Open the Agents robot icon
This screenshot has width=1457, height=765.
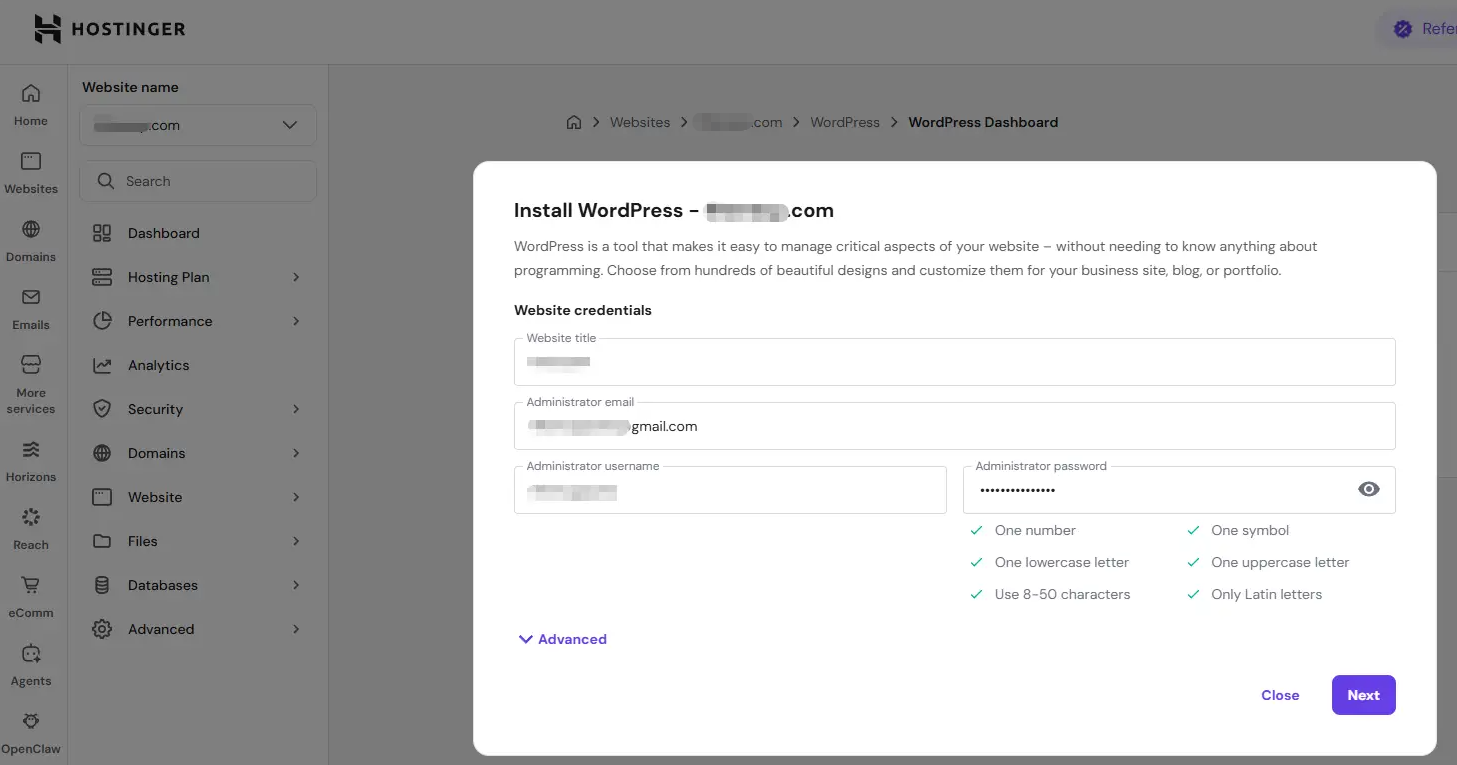(31, 653)
